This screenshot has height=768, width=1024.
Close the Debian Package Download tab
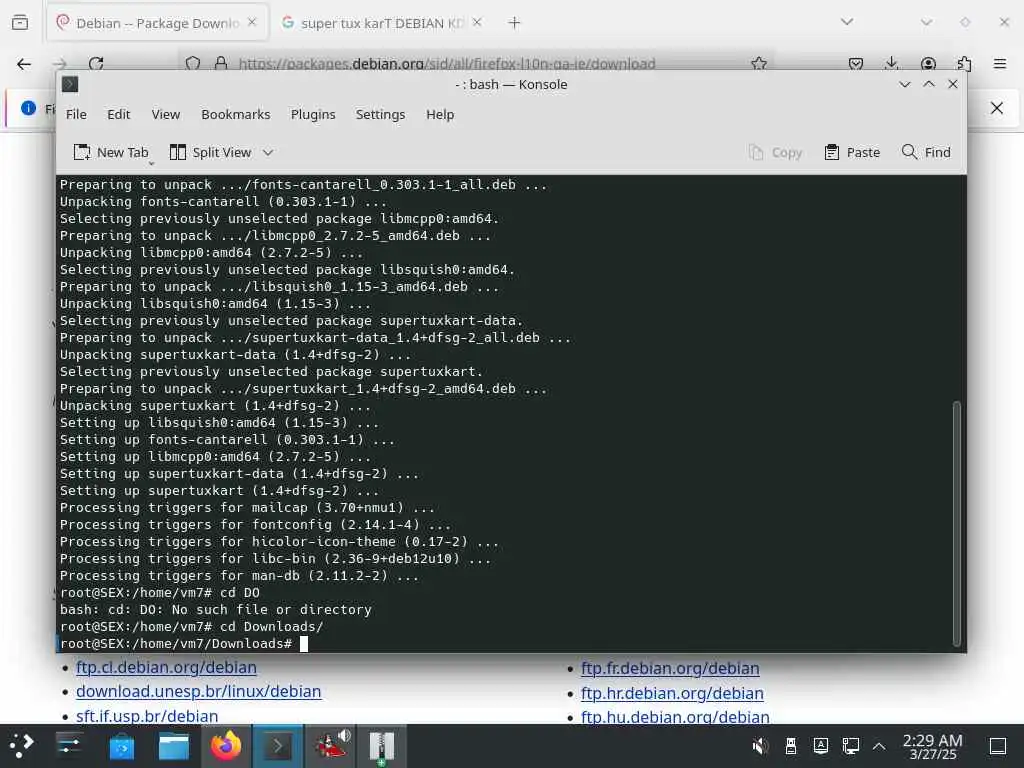pyautogui.click(x=252, y=22)
